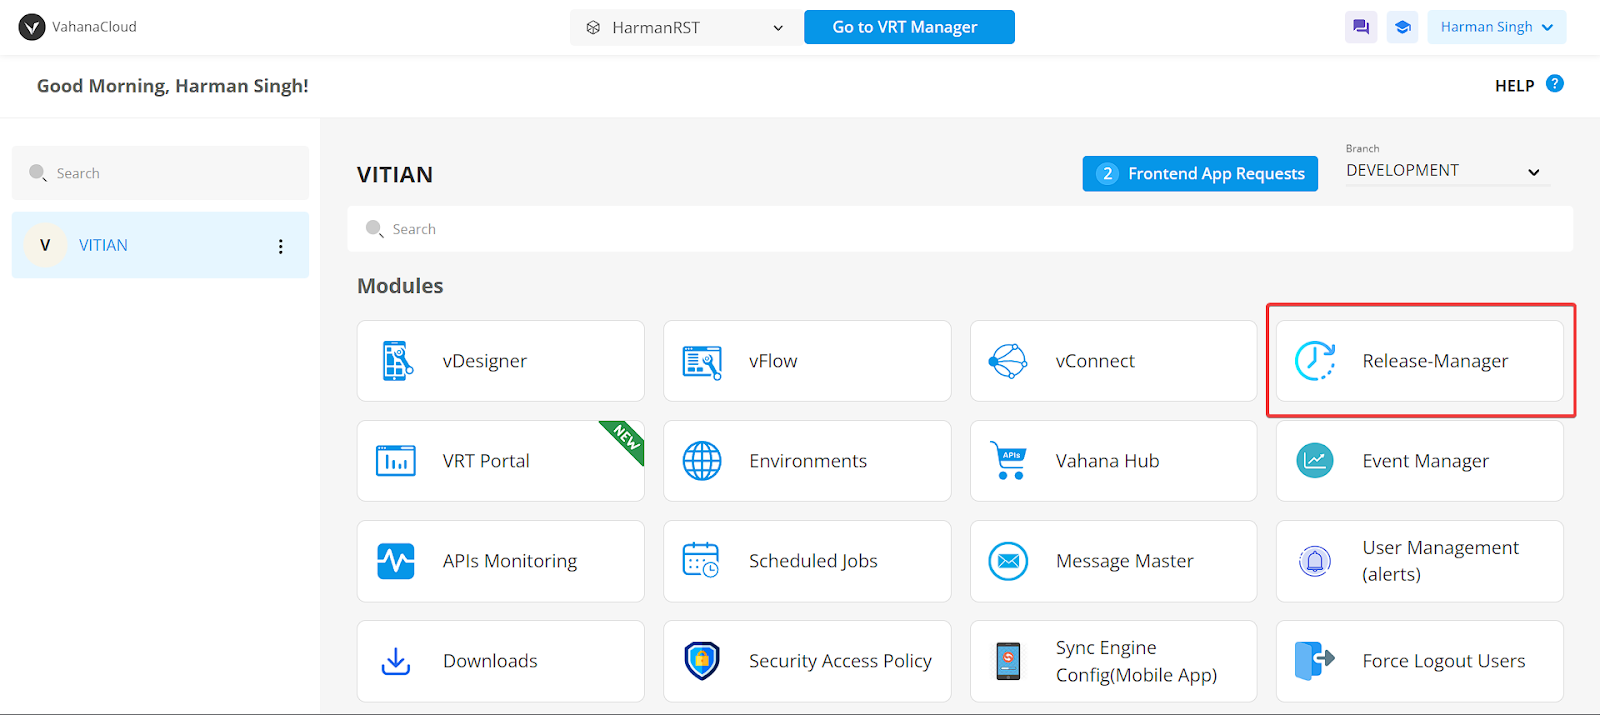Open VITIAN three-dot options menu
Viewport: 1600px width, 715px height.
click(x=280, y=246)
